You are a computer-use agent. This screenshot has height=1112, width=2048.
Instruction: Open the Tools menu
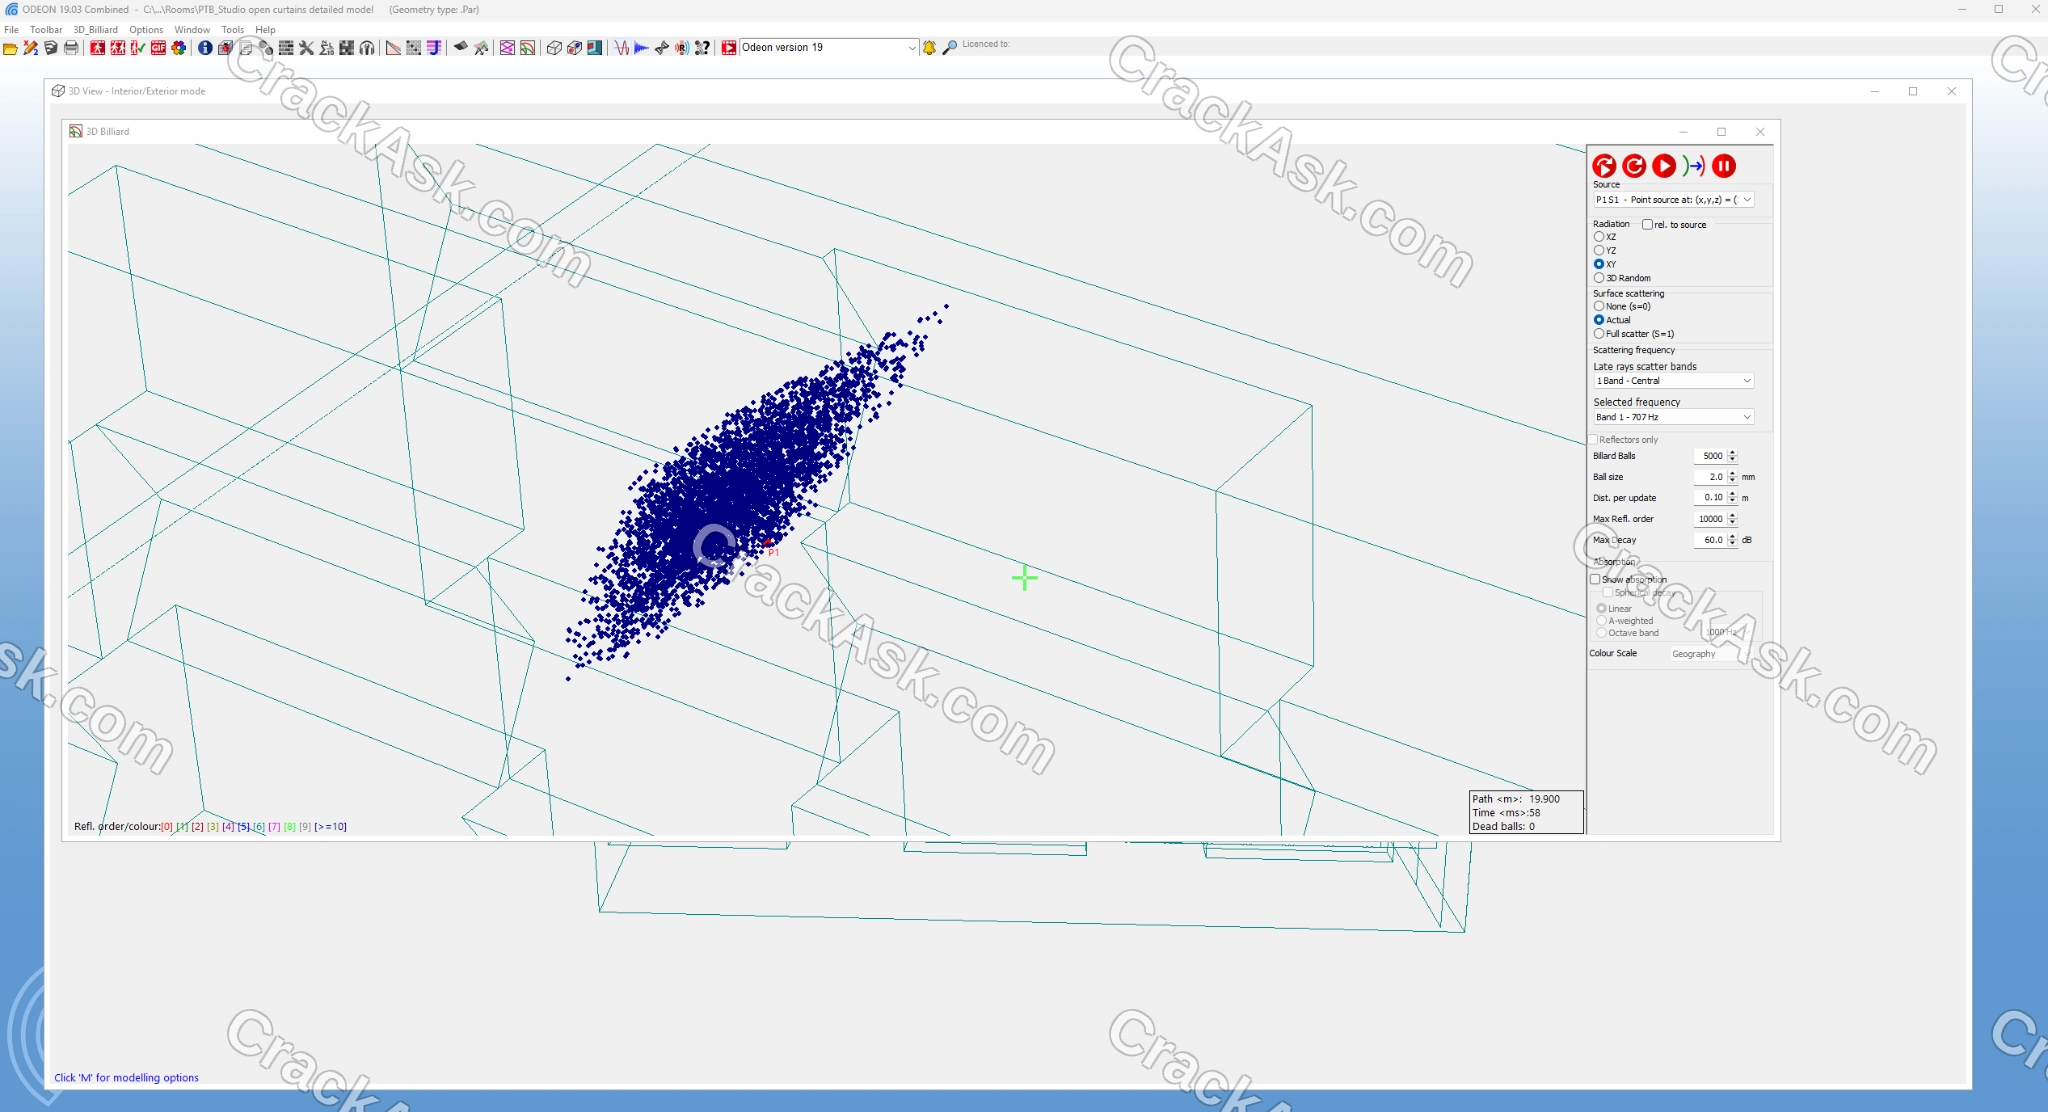tap(232, 30)
